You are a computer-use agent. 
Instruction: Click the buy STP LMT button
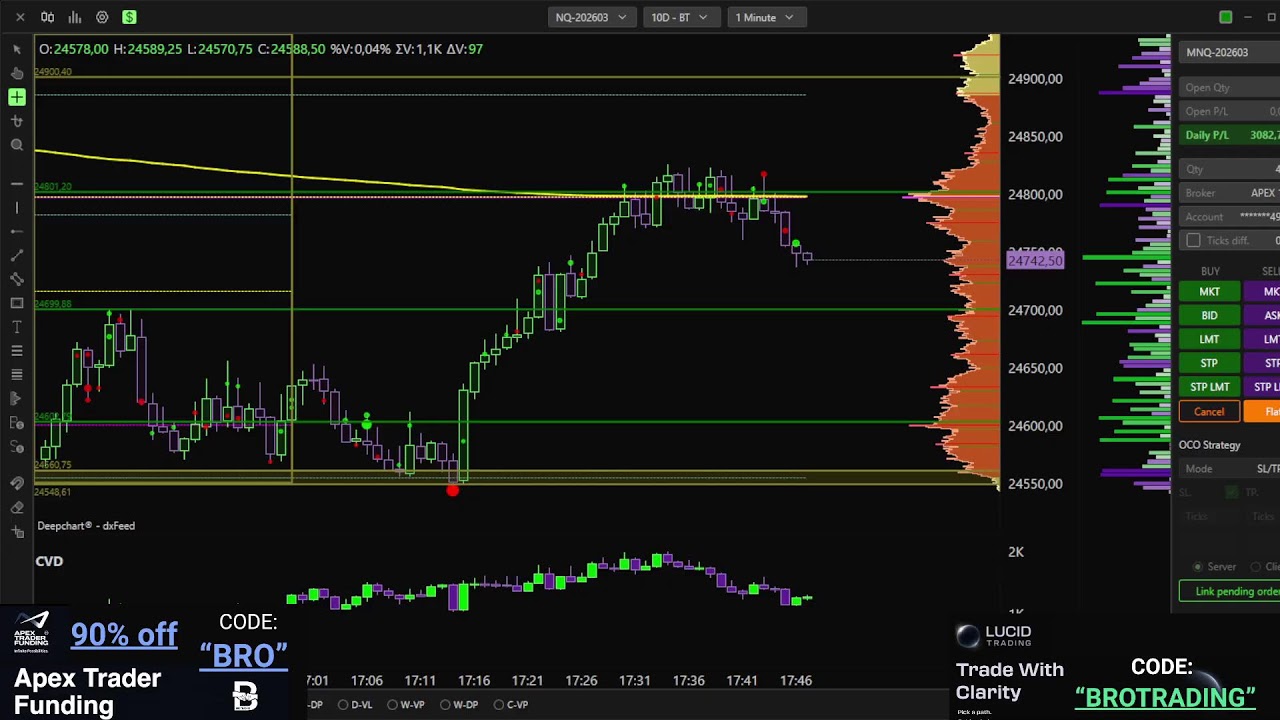1209,387
